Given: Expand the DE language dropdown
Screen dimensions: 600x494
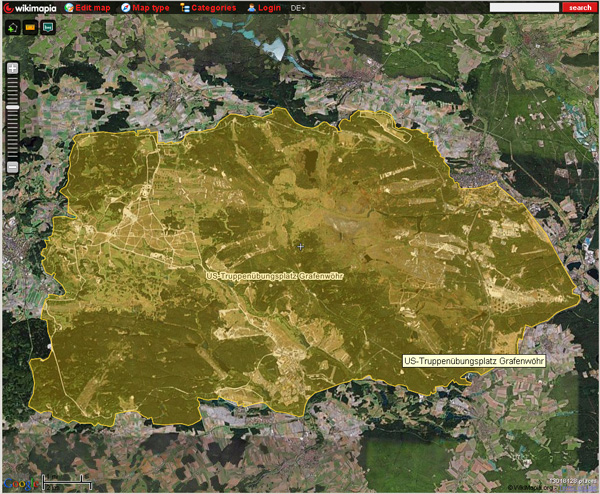Looking at the screenshot, I should pos(298,8).
